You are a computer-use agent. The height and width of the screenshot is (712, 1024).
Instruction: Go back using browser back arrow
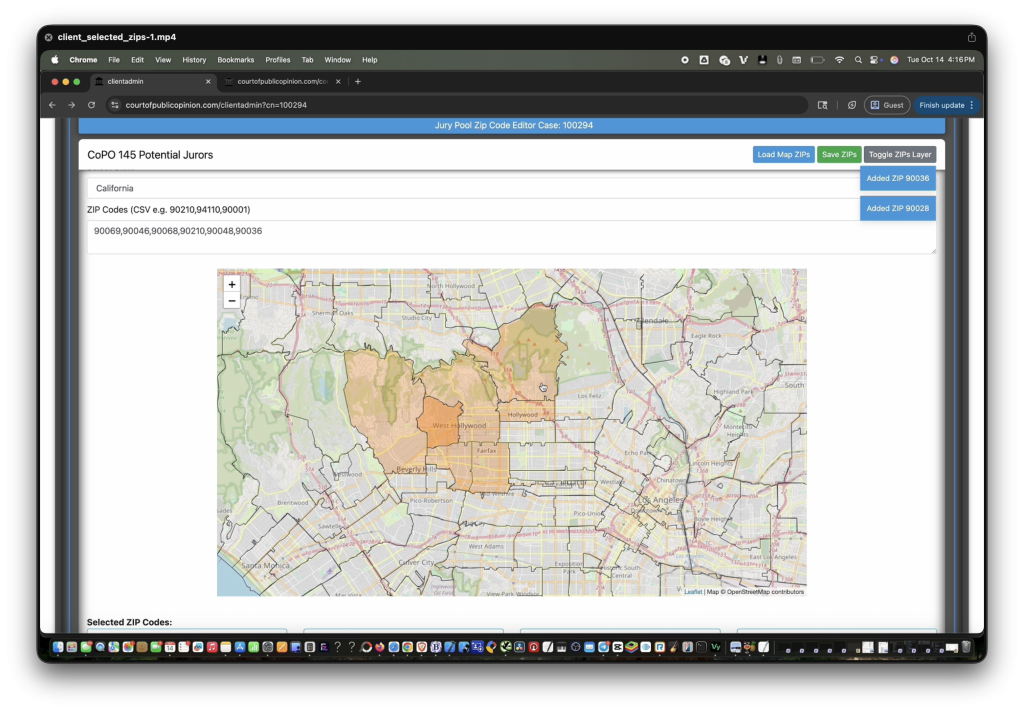52,105
